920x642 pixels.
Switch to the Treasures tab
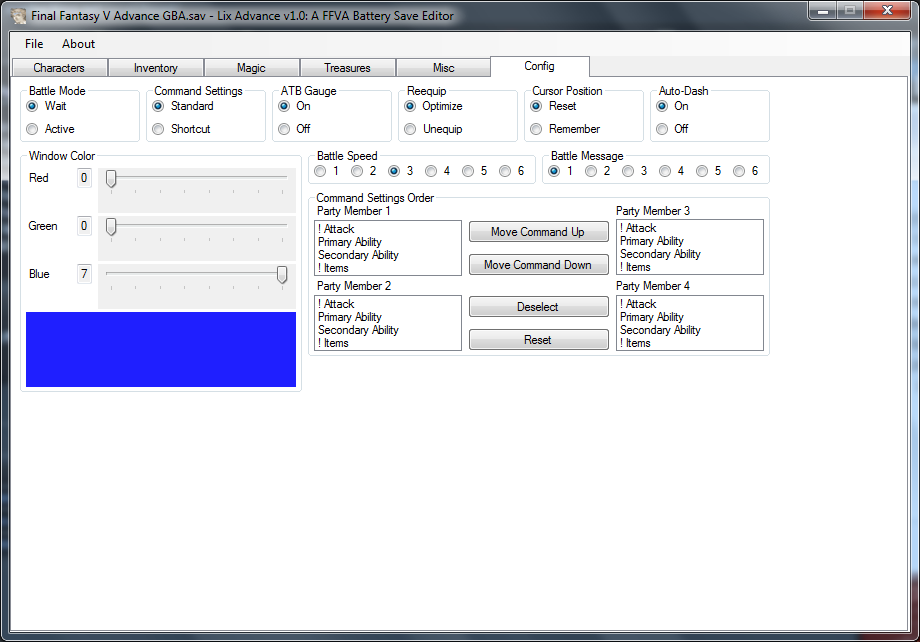tap(348, 68)
